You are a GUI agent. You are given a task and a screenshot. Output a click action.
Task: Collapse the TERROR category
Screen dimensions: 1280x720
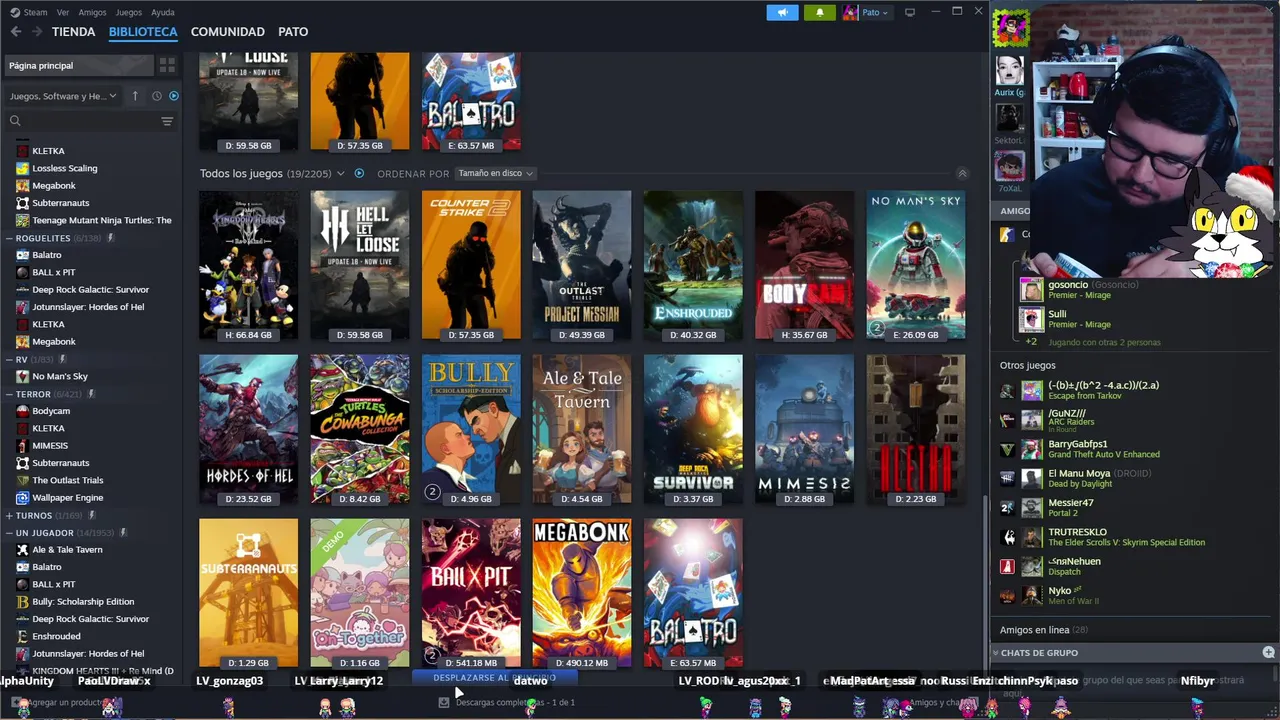[x=9, y=394]
